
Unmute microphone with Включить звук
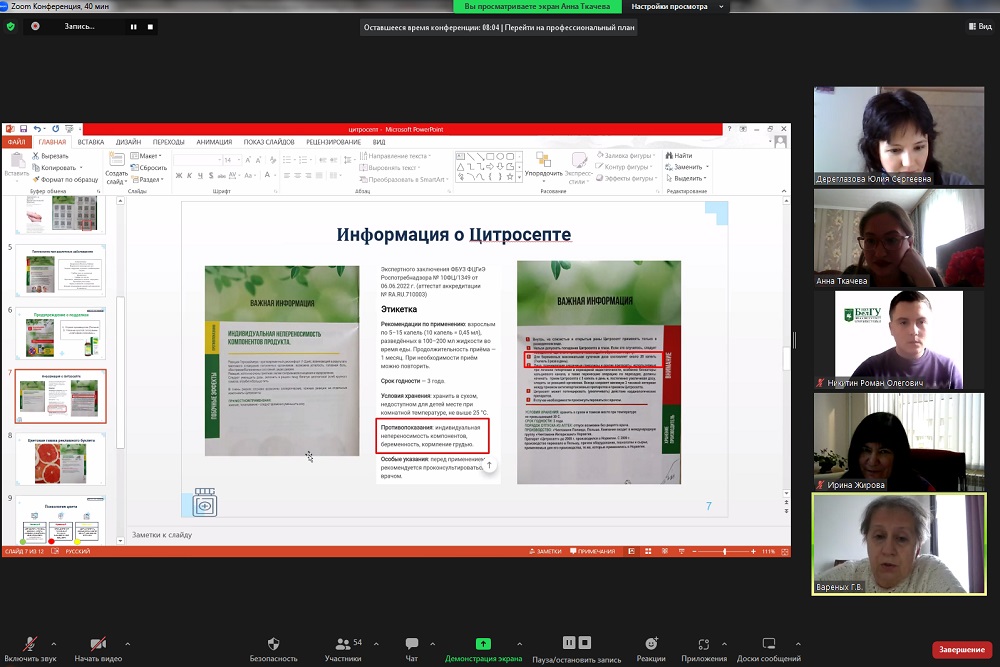click(x=28, y=644)
